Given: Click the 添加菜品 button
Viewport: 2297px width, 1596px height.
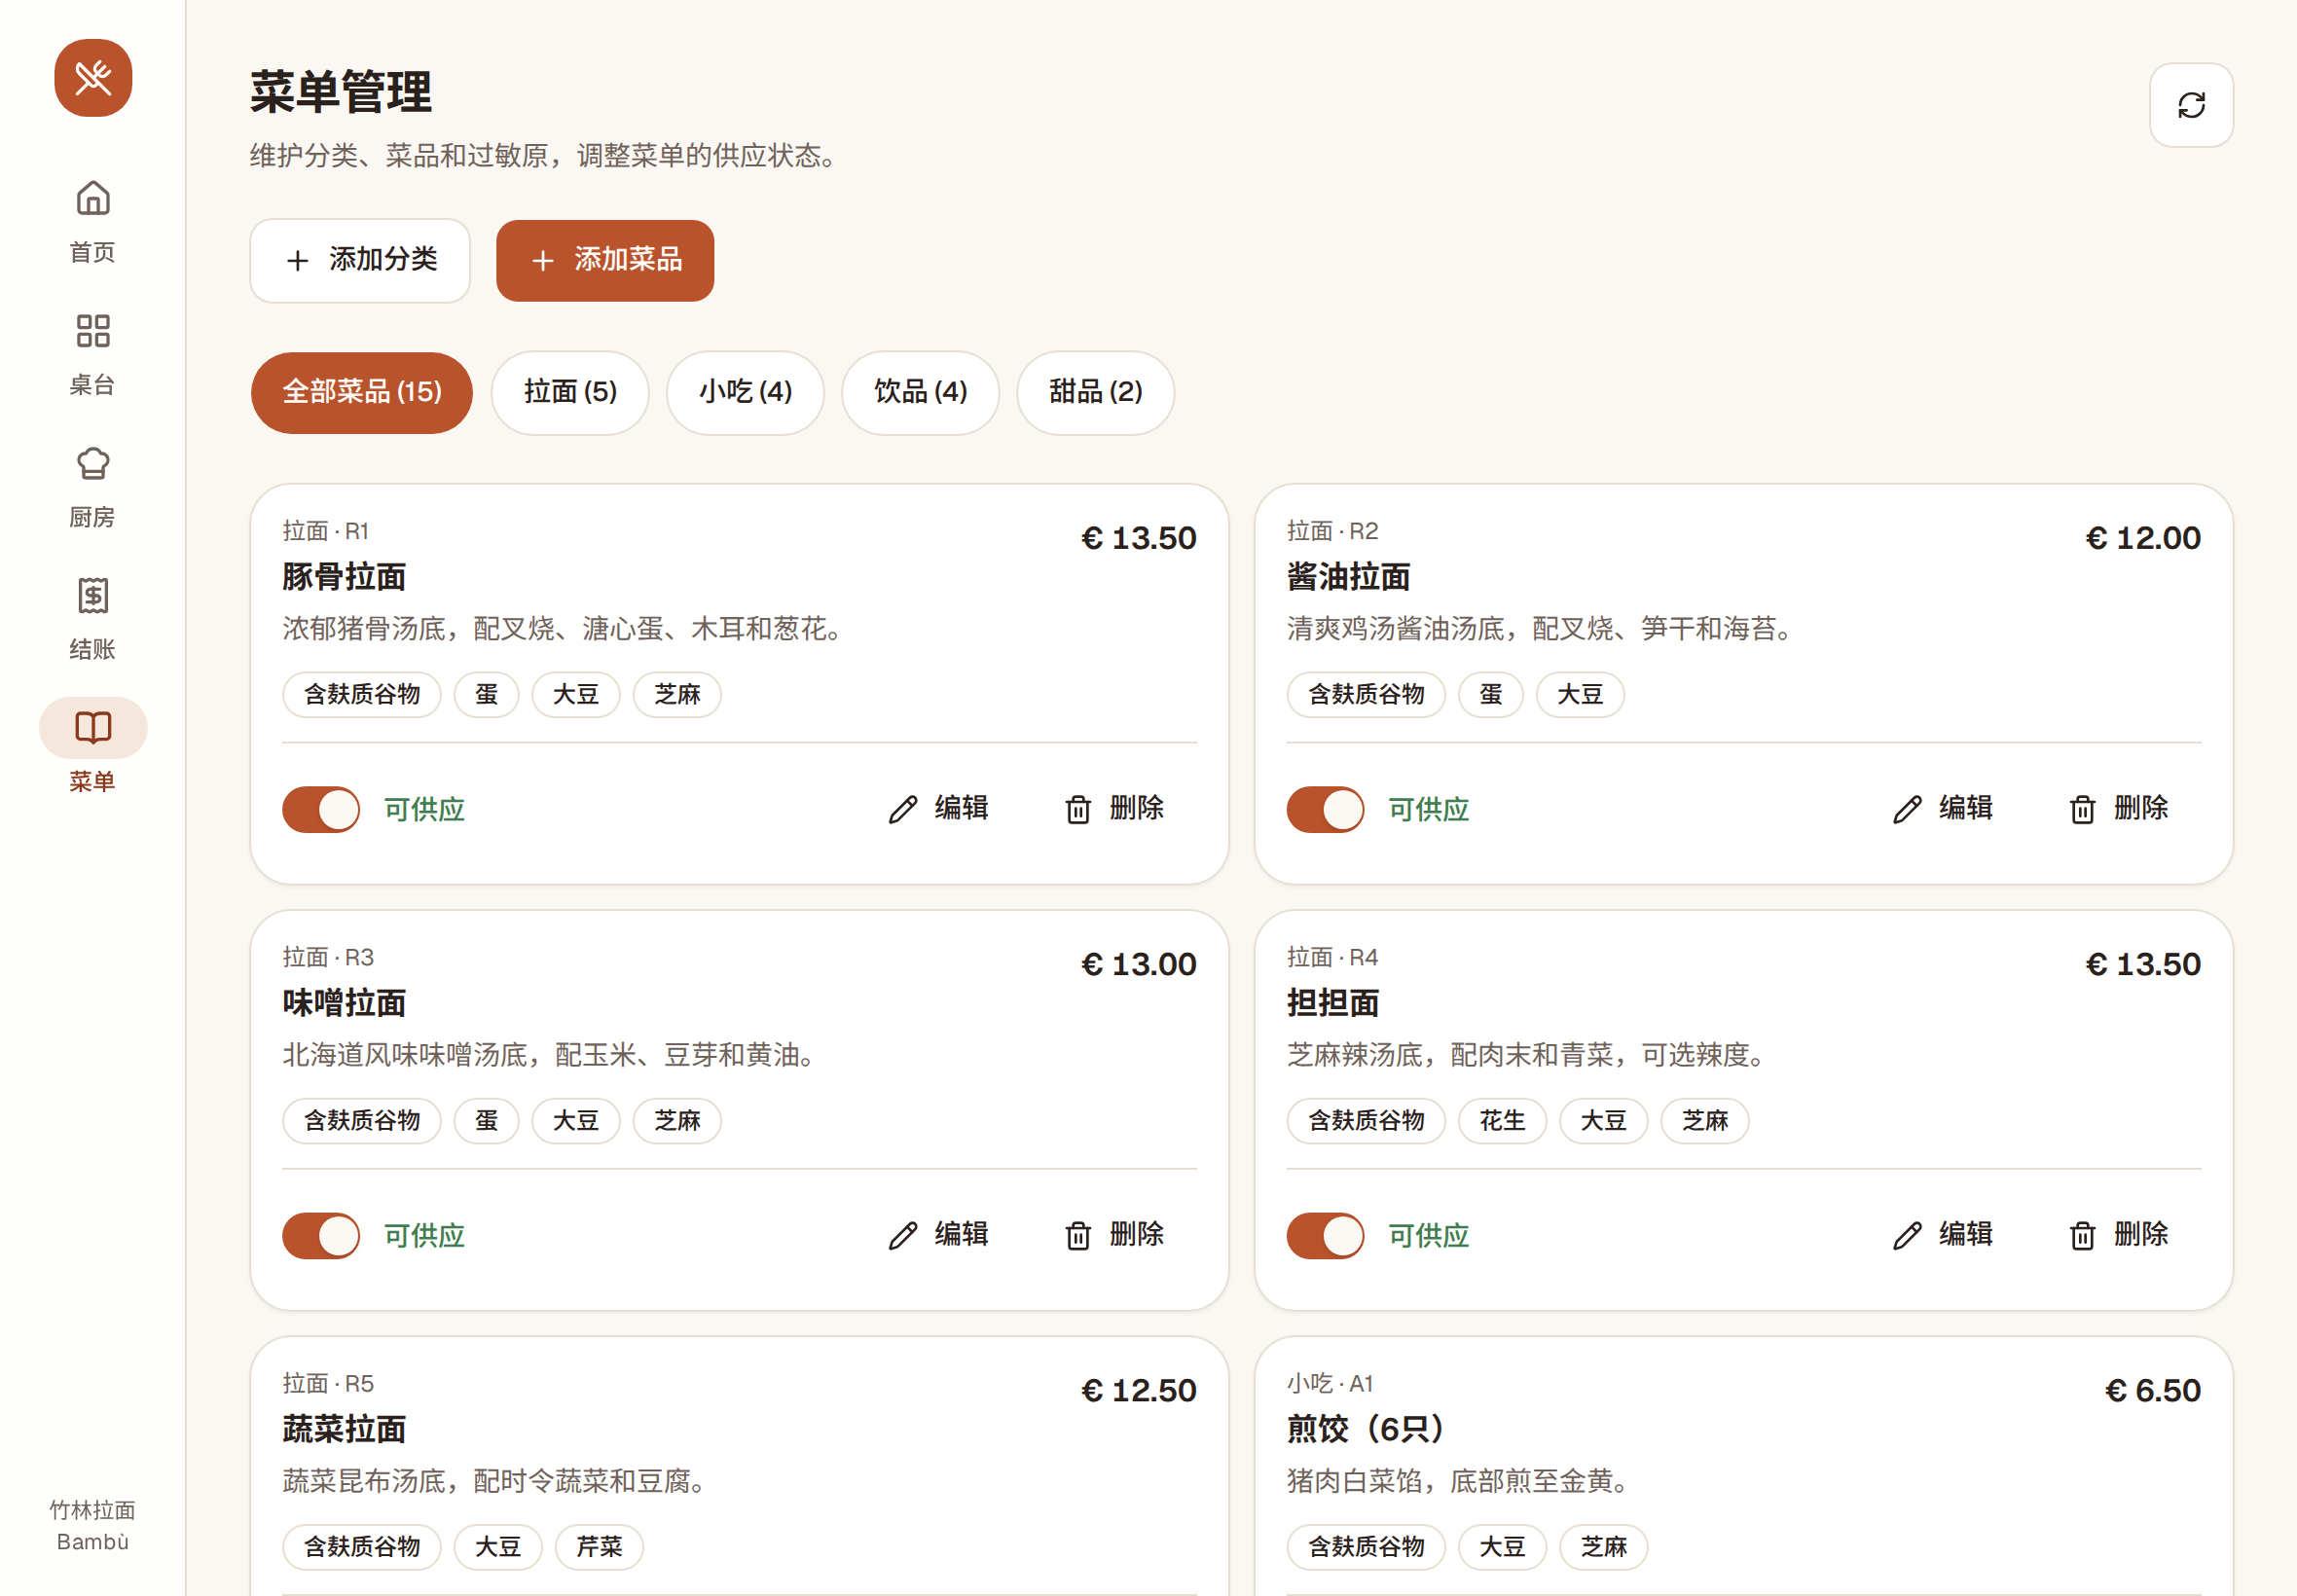Looking at the screenshot, I should [605, 260].
